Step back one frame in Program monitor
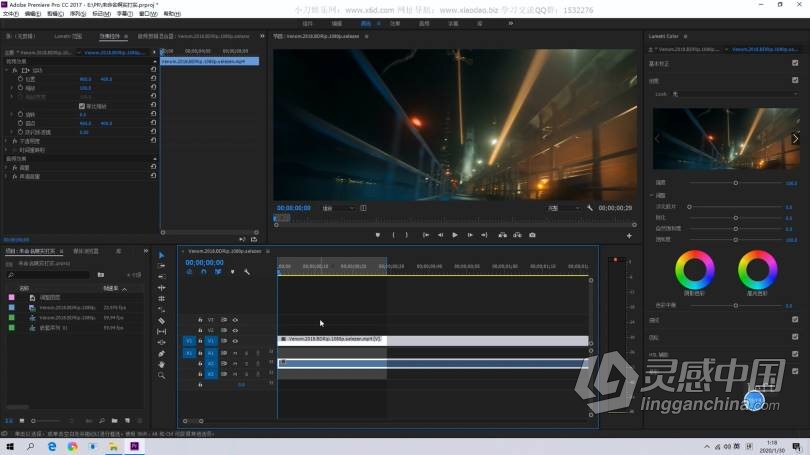The width and height of the screenshot is (810, 455). coord(440,235)
